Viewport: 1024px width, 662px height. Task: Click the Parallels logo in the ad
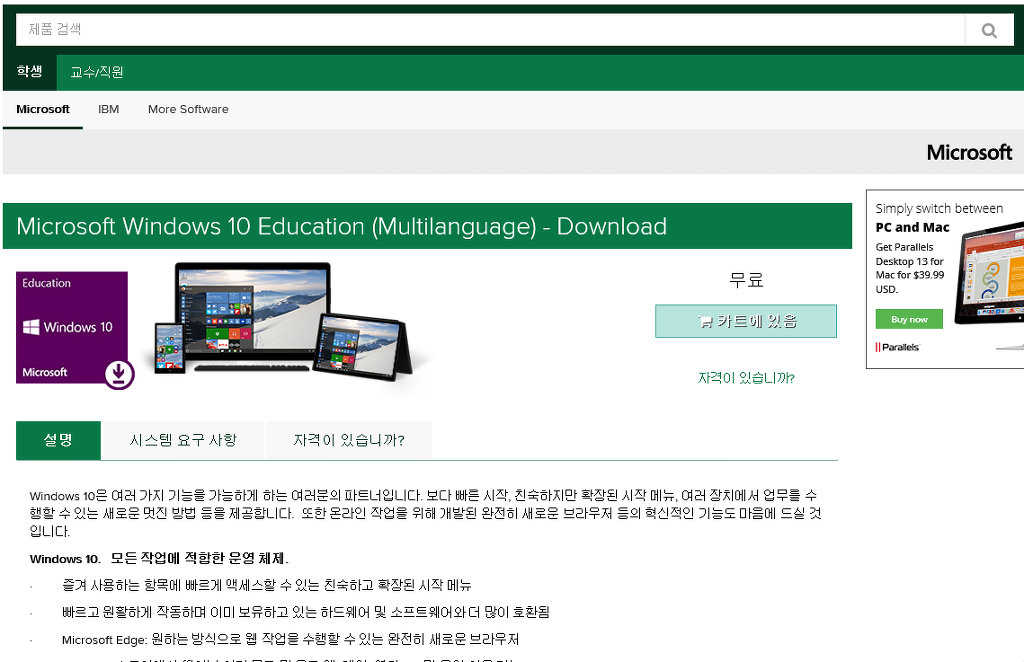[x=897, y=347]
